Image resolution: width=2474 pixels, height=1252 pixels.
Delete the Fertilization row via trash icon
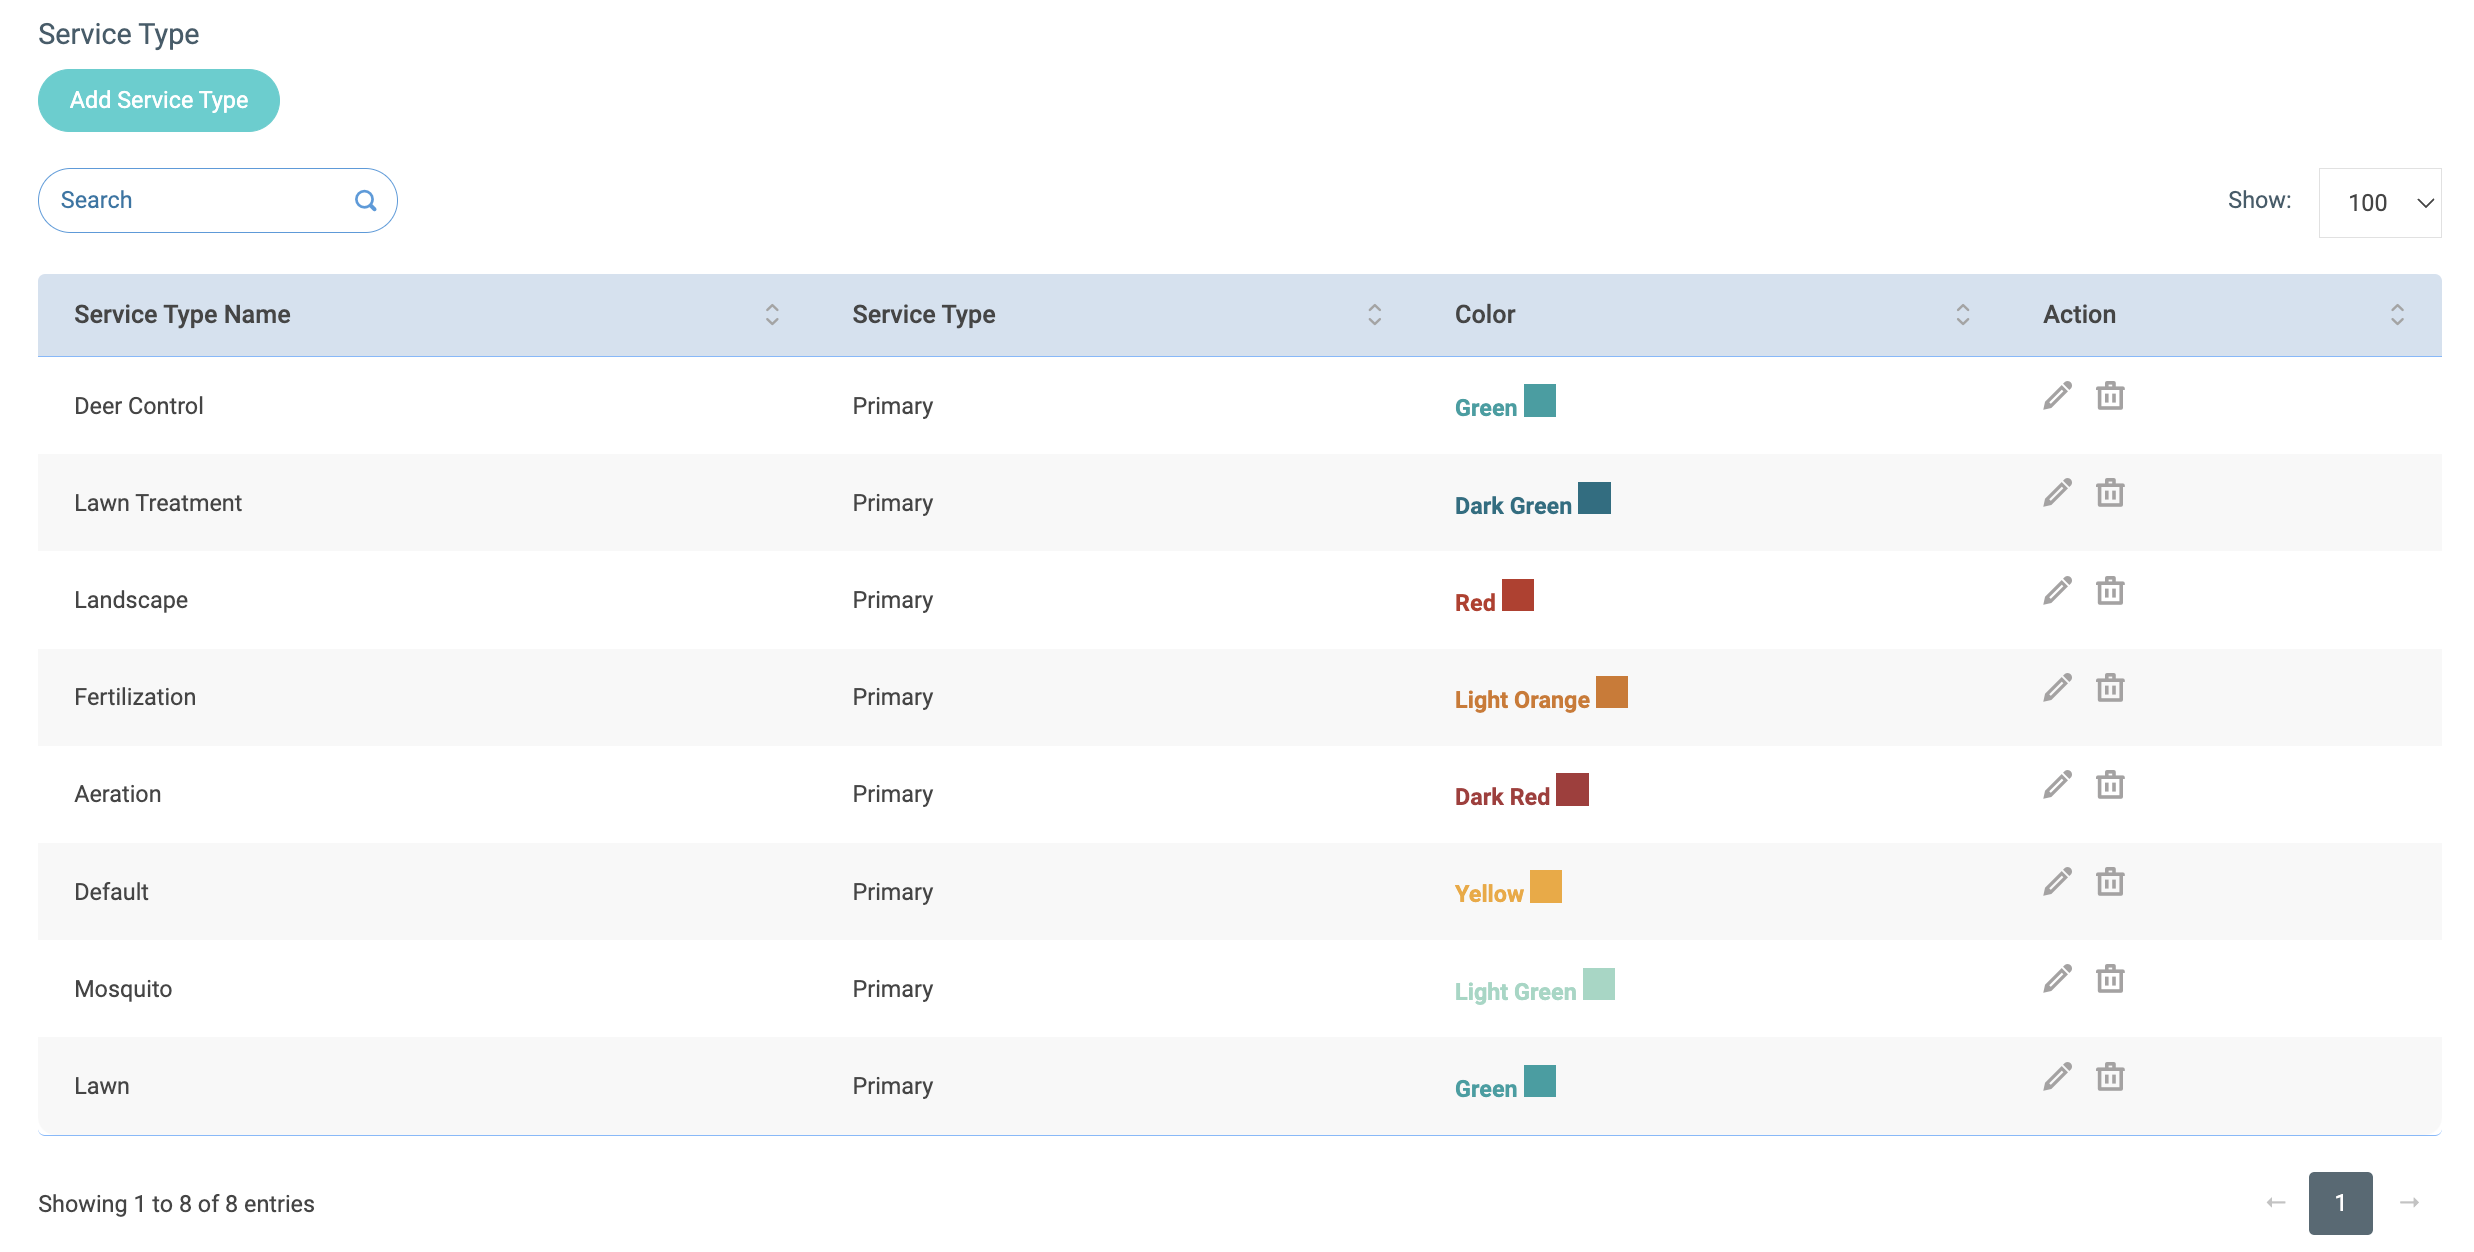(x=2110, y=688)
